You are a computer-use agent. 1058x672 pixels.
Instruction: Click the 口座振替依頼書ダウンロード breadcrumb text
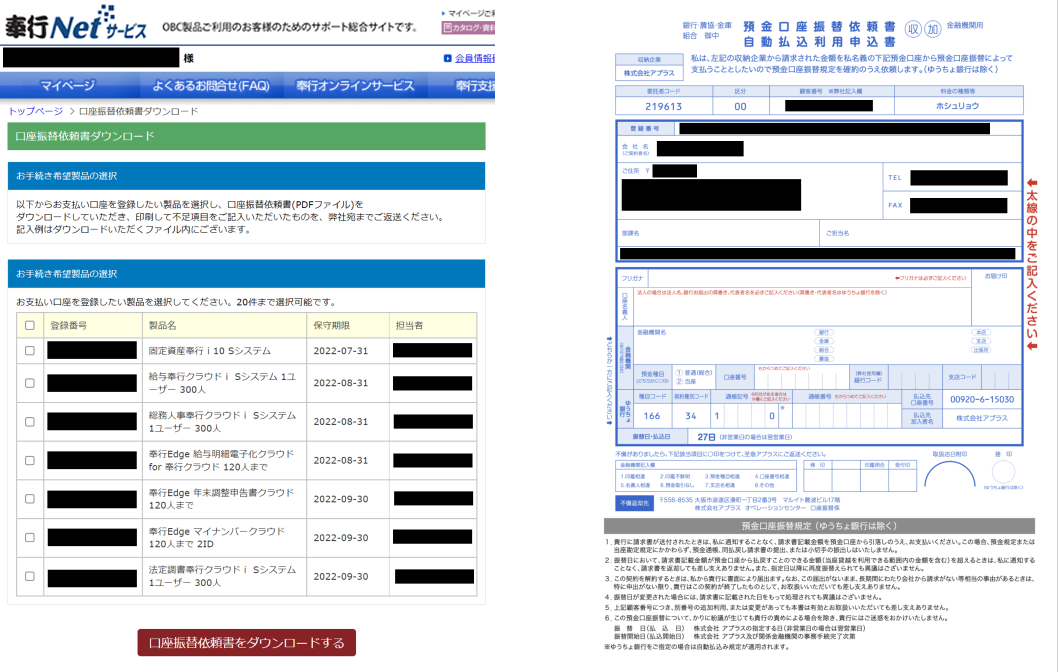pyautogui.click(x=138, y=111)
